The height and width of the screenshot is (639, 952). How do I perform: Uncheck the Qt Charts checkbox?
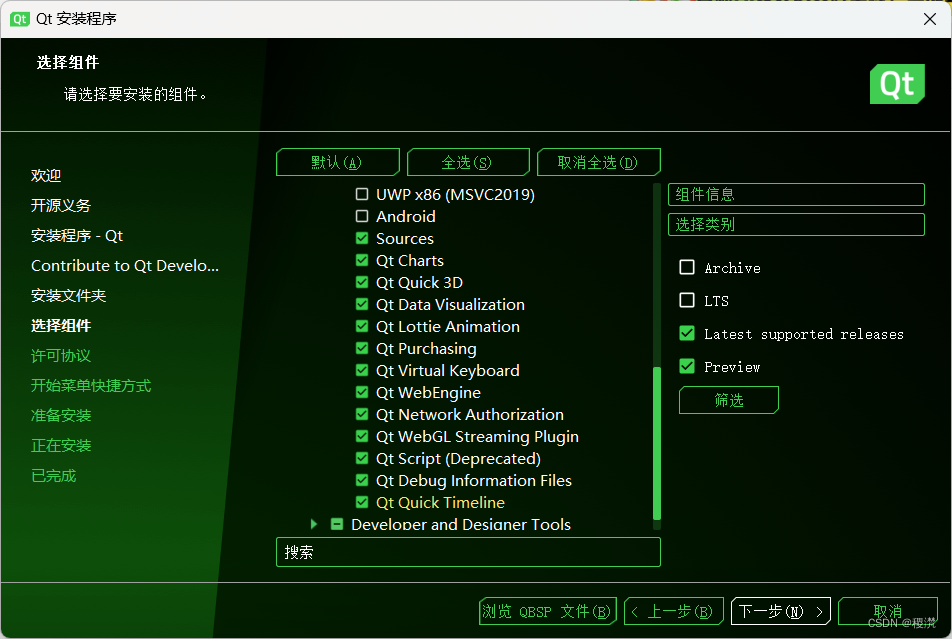tap(362, 260)
